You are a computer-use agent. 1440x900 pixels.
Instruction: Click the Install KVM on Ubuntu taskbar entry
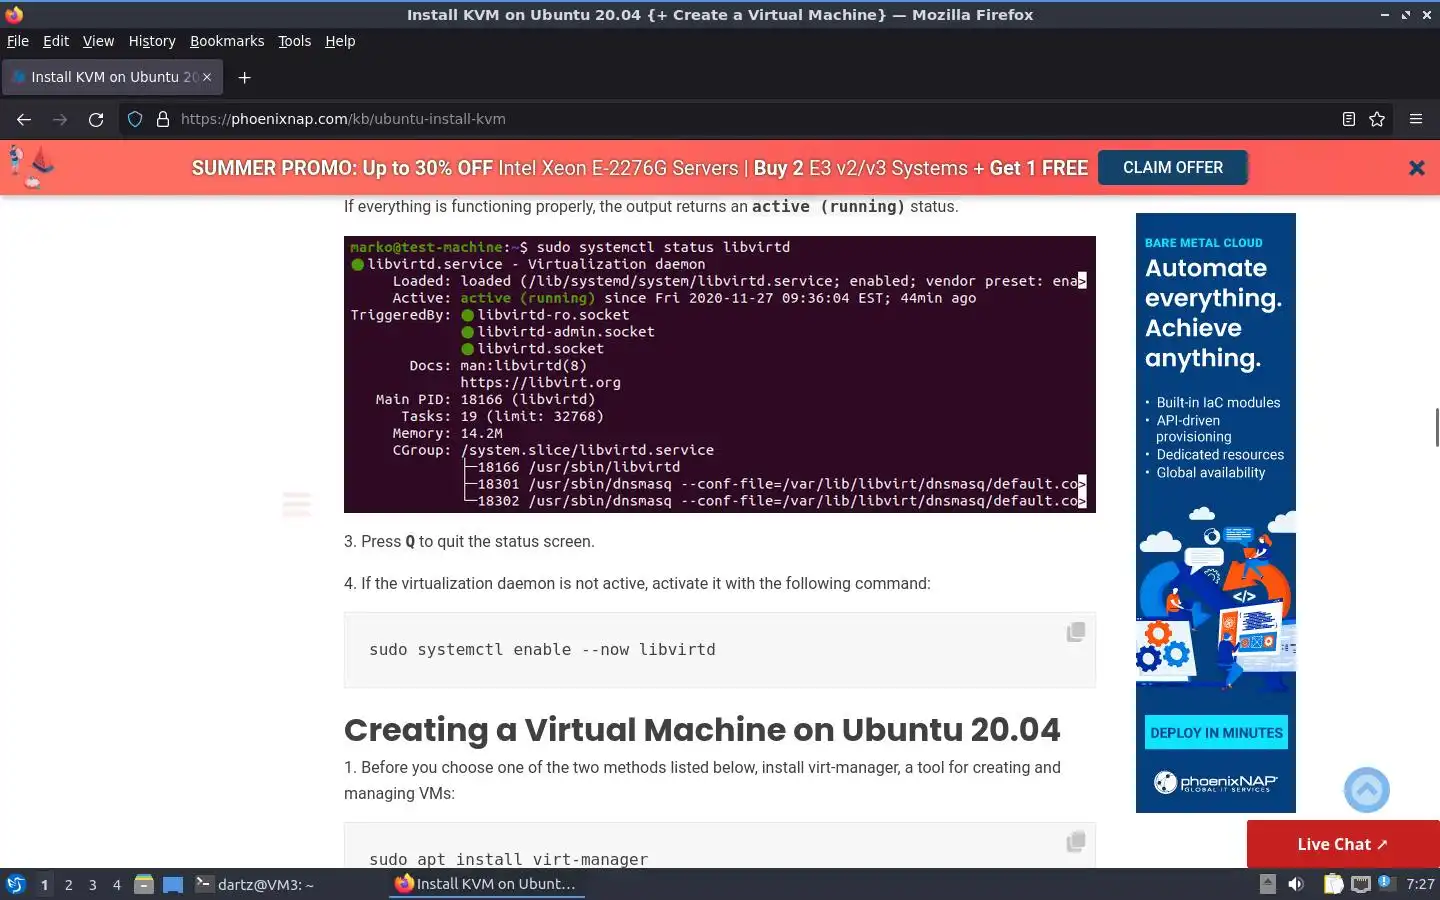click(x=486, y=884)
